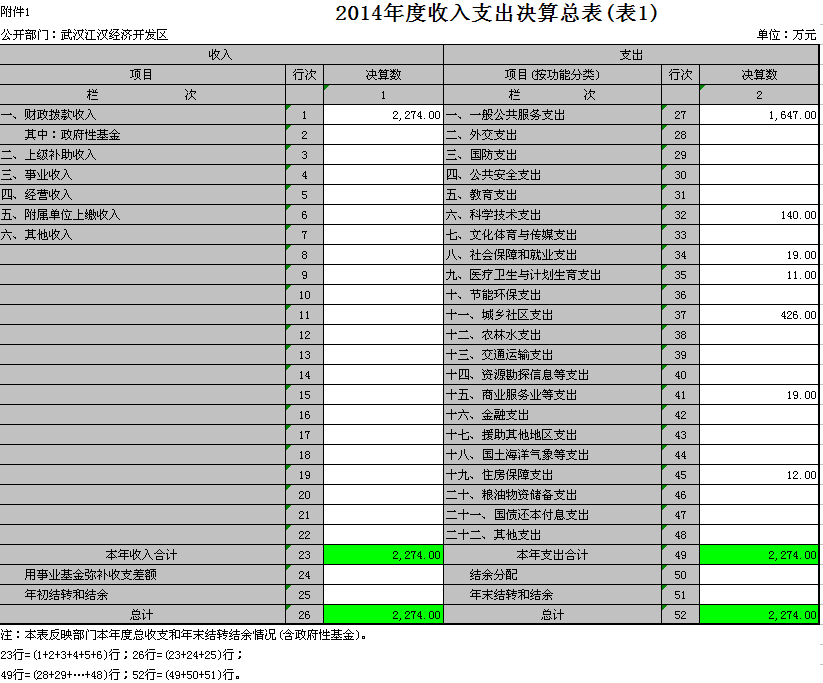Viewport: 823px width, 683px height.
Task: Click the 单位：万元 unit text
Action: (x=787, y=35)
